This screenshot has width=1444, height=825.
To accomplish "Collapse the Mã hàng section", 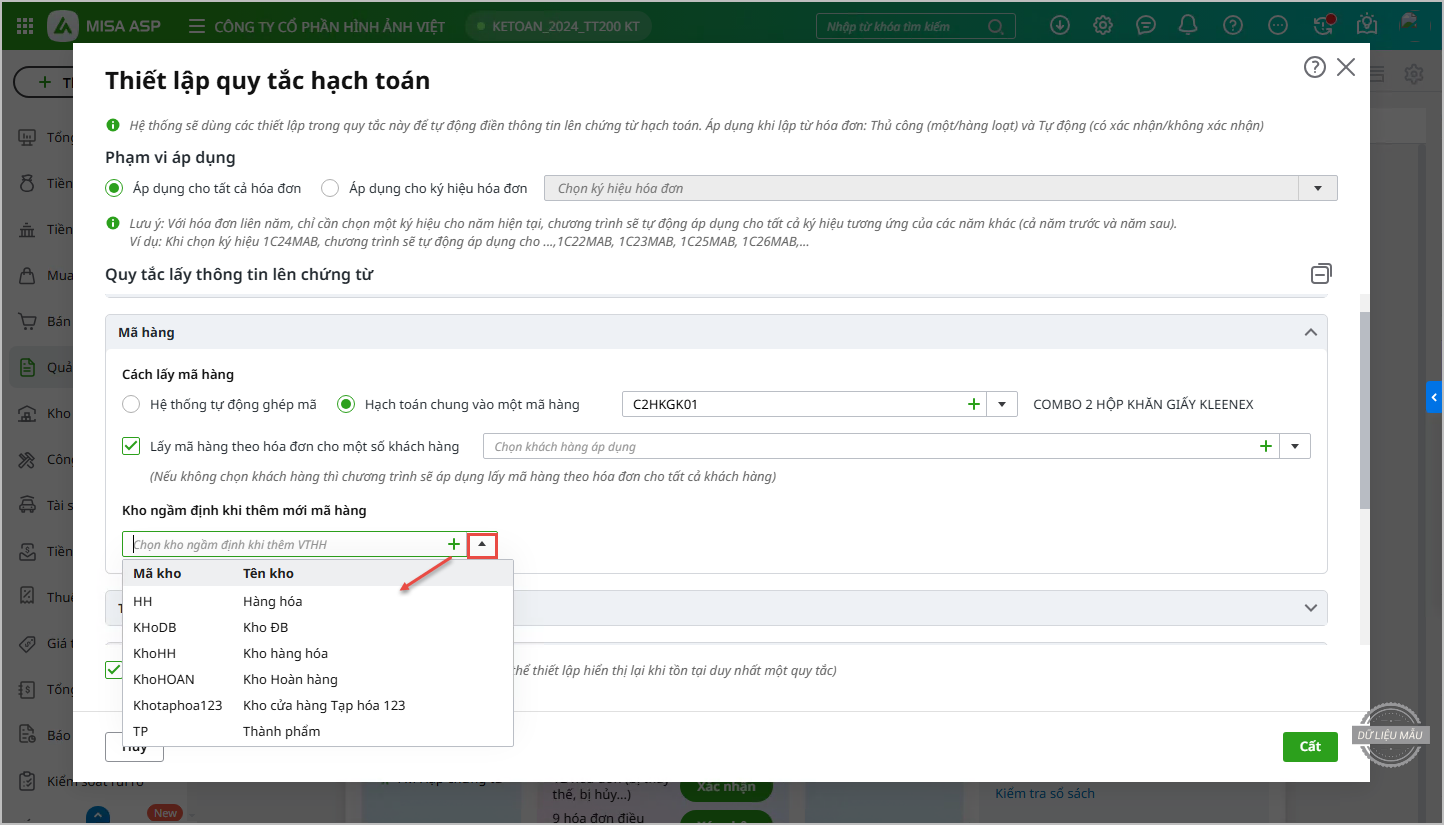I will click(1310, 332).
